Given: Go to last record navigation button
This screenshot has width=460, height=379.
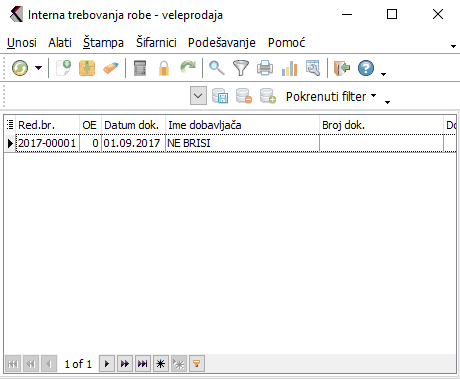Looking at the screenshot, I should tap(143, 364).
